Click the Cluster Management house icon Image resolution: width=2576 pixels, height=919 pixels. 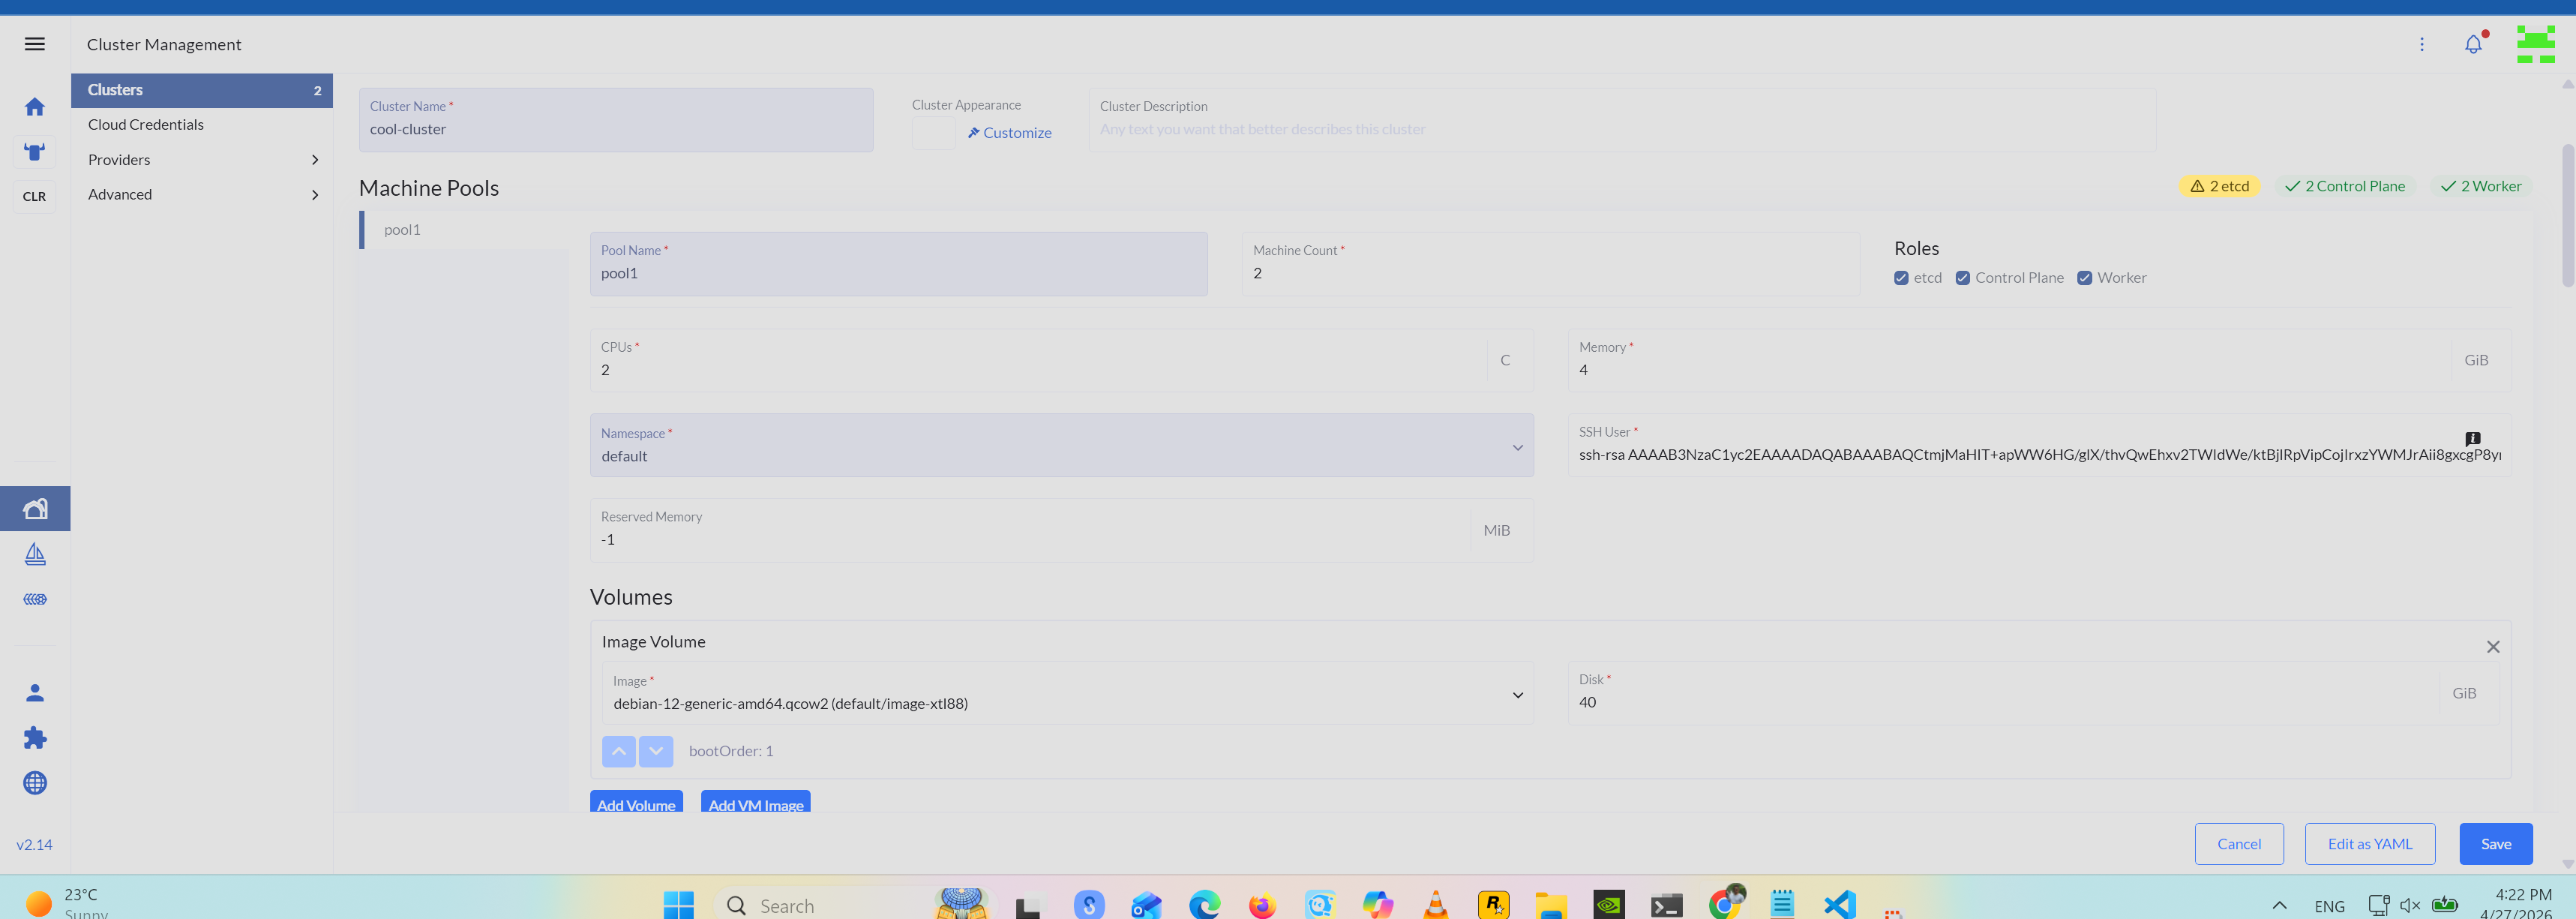[35, 509]
